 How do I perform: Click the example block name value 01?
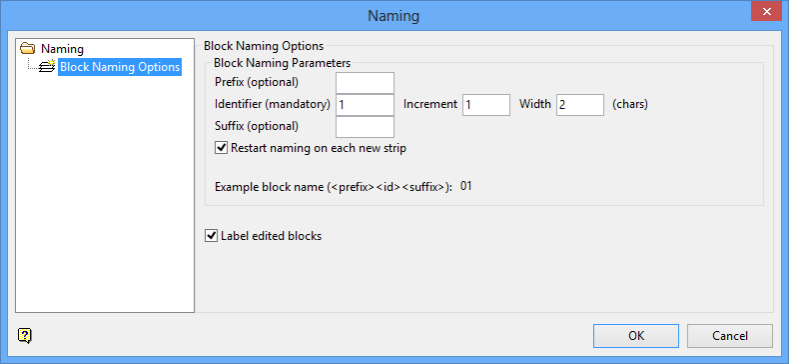point(466,186)
